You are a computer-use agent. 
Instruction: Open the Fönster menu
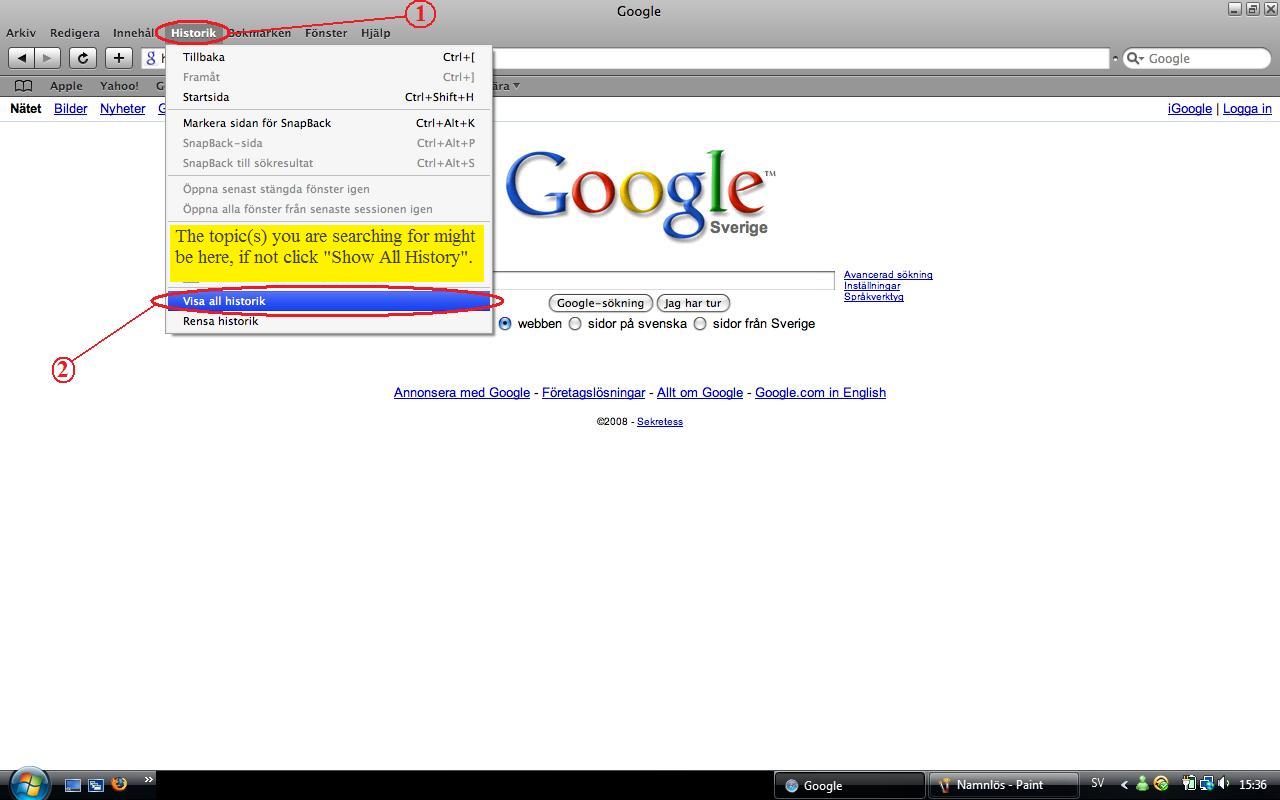pos(326,33)
